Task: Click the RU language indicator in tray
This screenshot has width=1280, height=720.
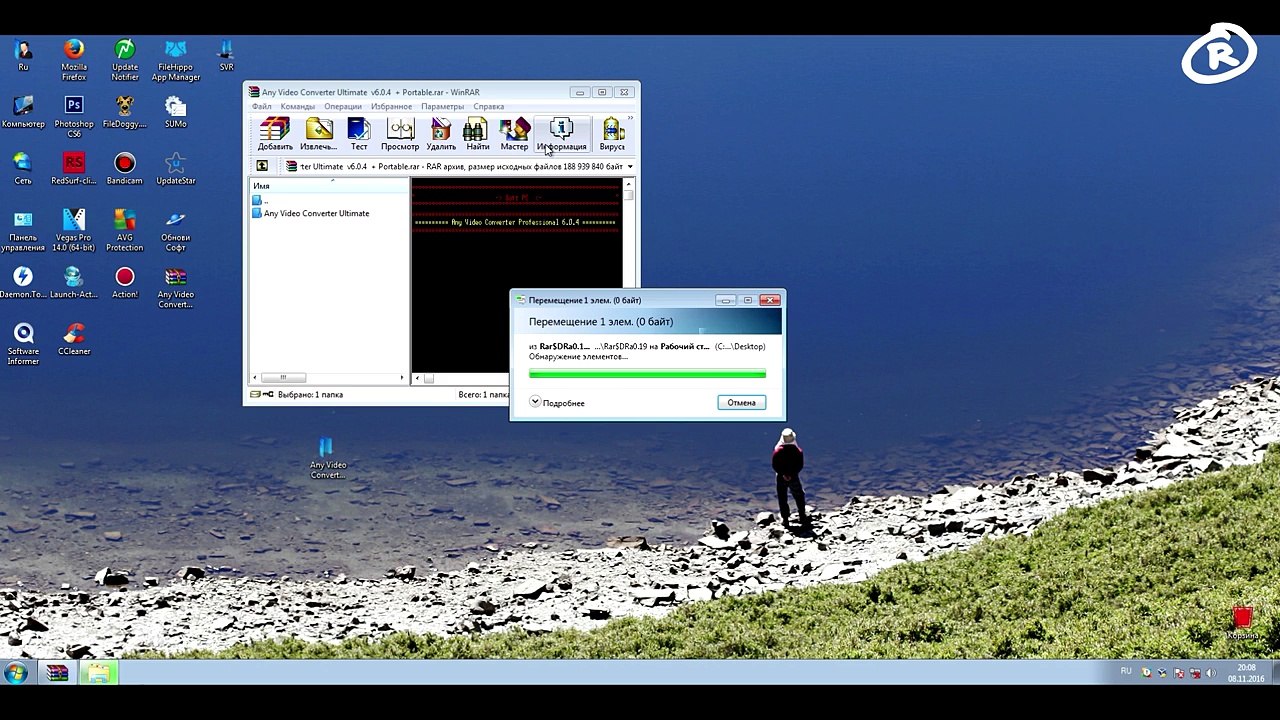Action: pyautogui.click(x=1126, y=672)
